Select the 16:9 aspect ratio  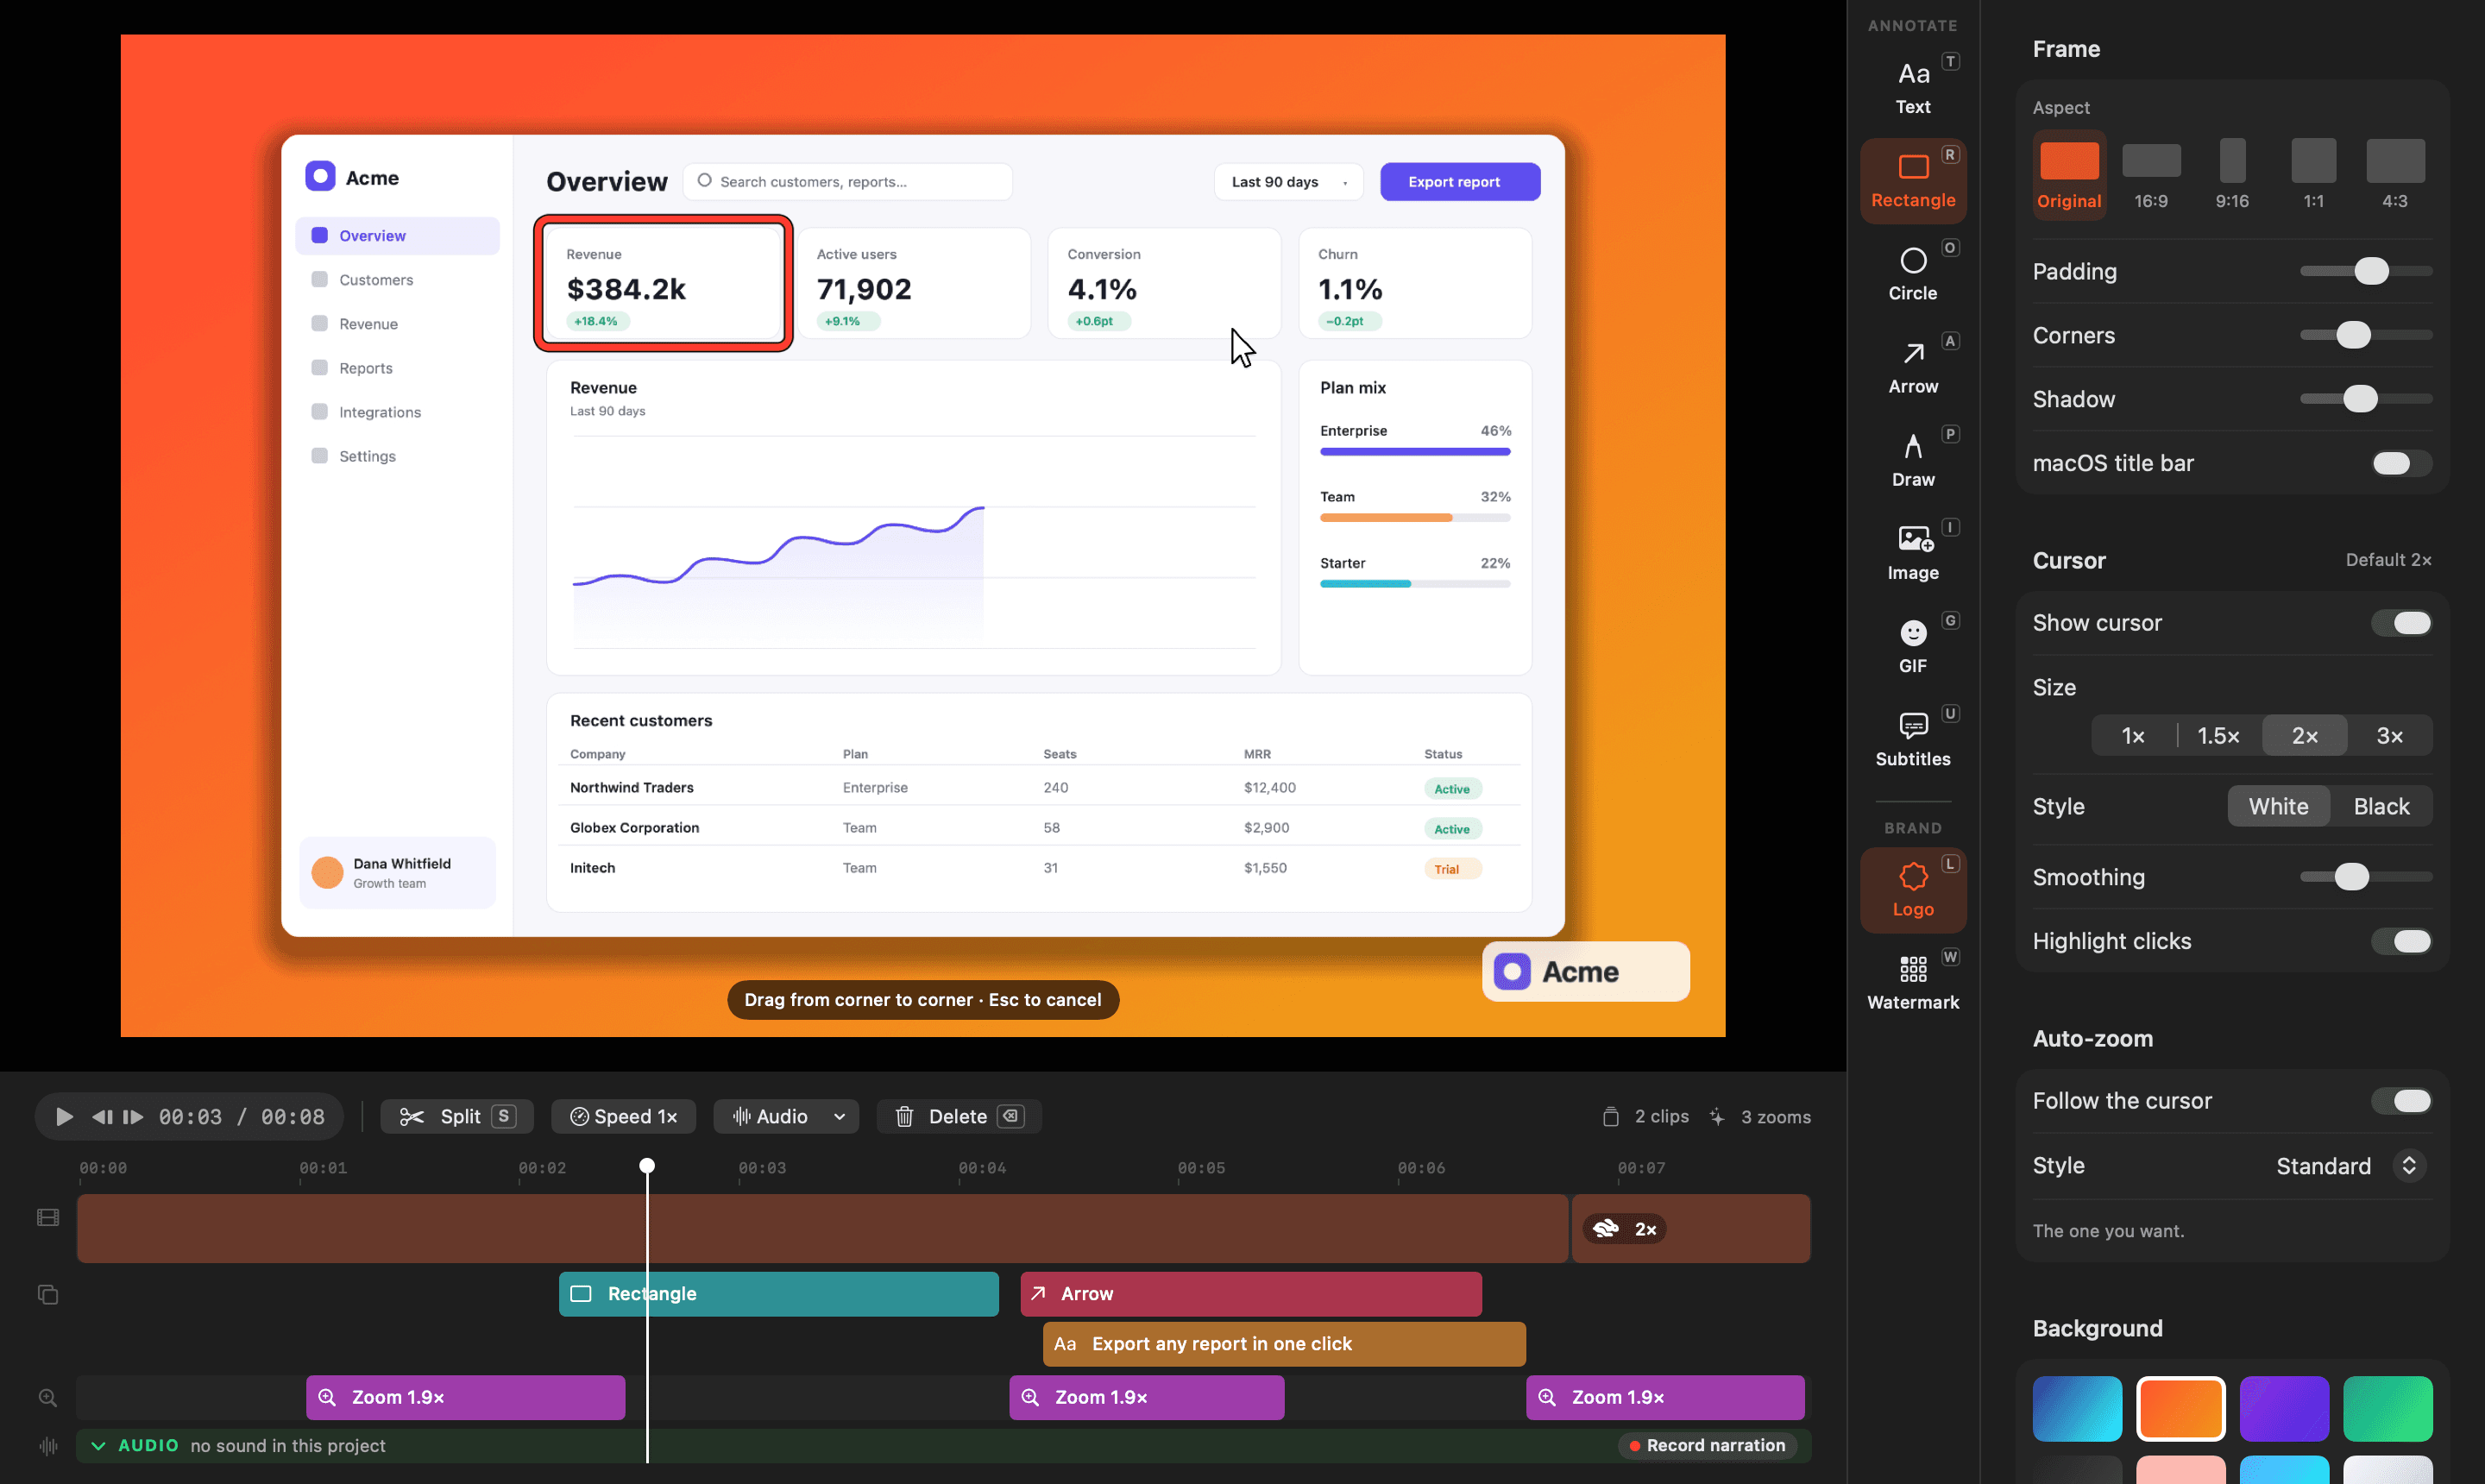point(2151,175)
